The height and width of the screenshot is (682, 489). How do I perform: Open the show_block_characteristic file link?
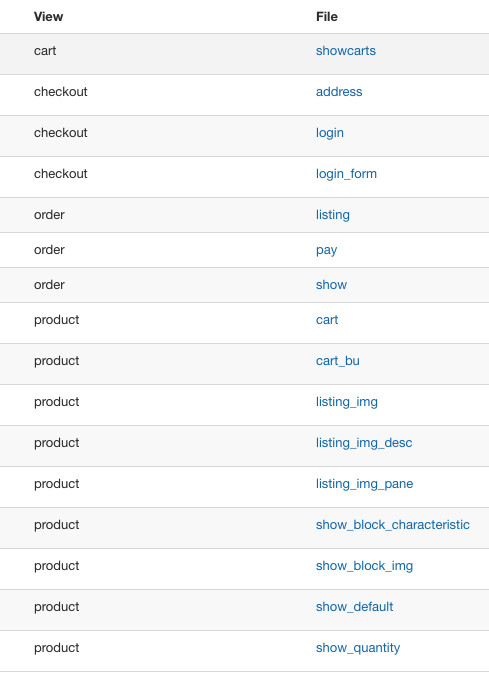point(392,525)
